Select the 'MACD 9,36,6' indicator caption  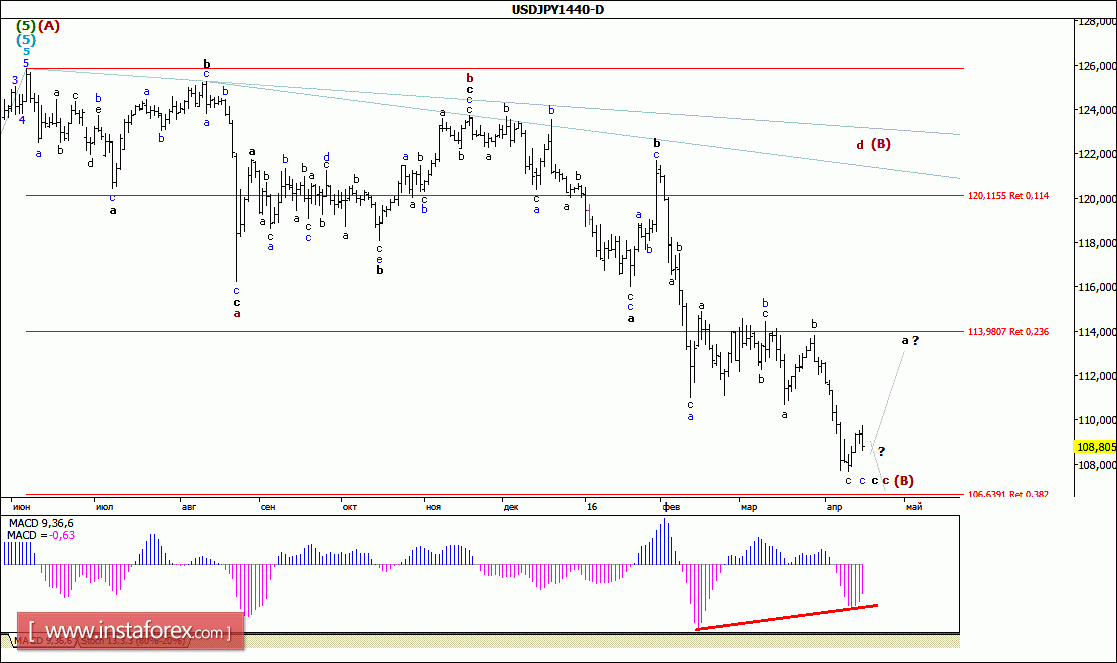tap(41, 523)
